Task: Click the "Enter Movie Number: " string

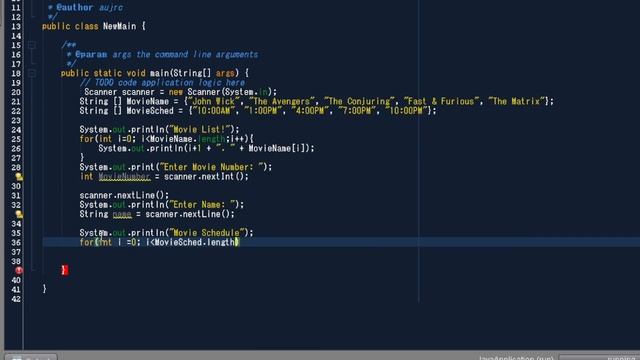Action: [211, 167]
